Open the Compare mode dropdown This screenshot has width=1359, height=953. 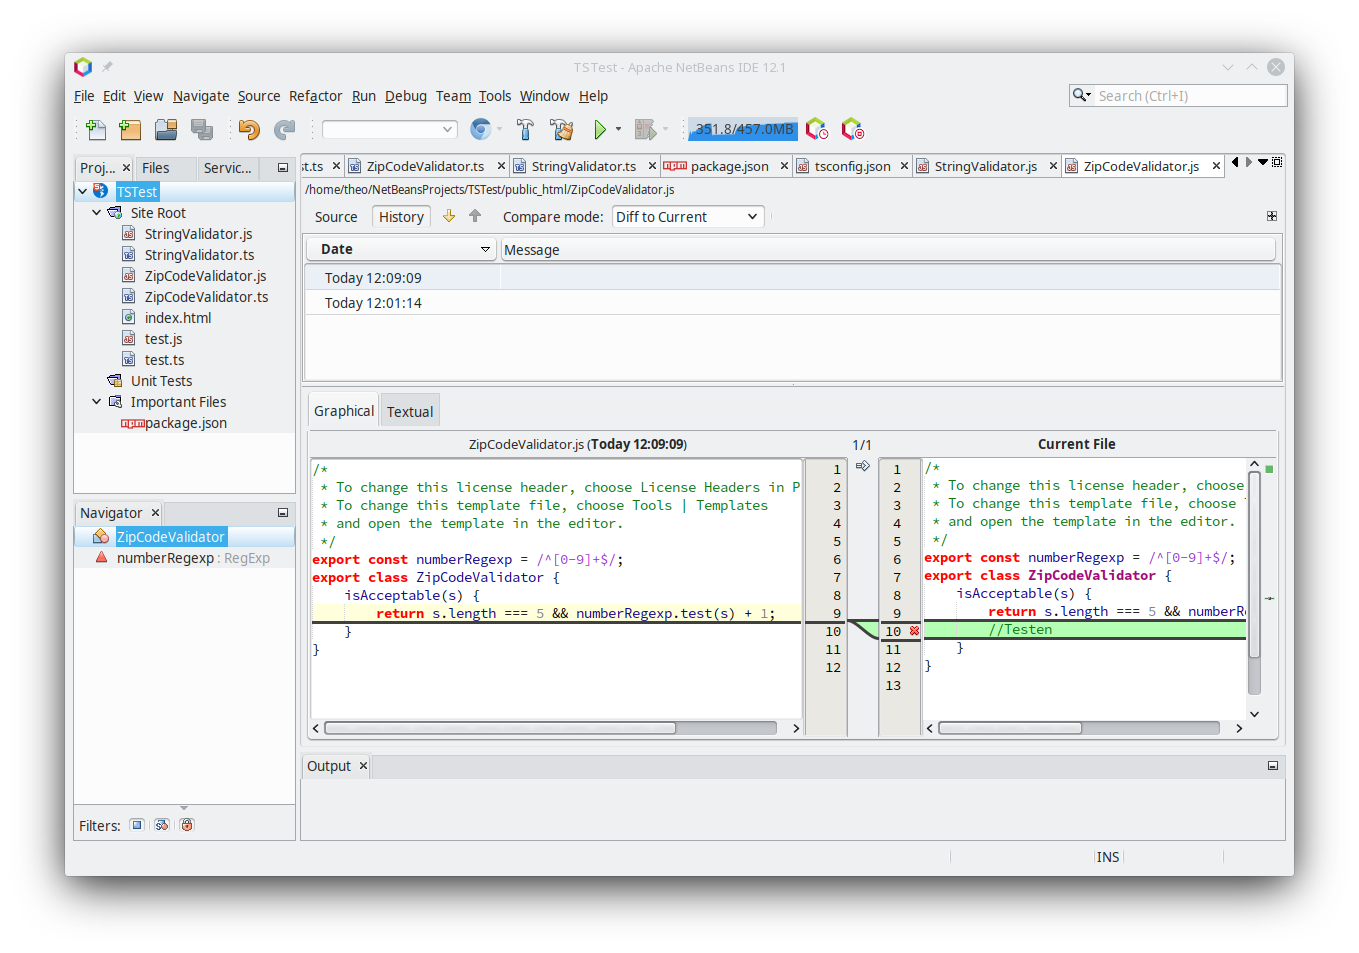688,217
